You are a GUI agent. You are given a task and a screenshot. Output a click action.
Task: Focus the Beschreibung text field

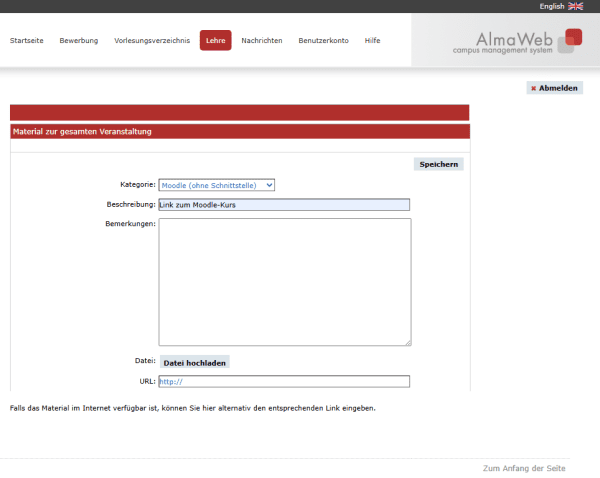coord(284,205)
